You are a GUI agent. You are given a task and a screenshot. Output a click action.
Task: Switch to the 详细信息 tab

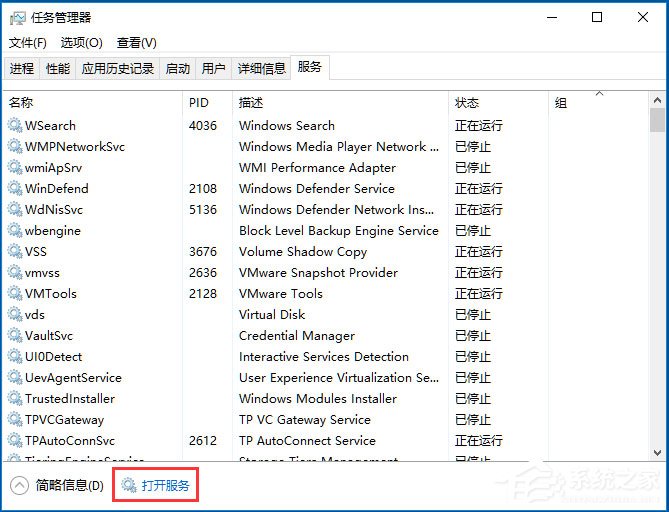tap(261, 68)
